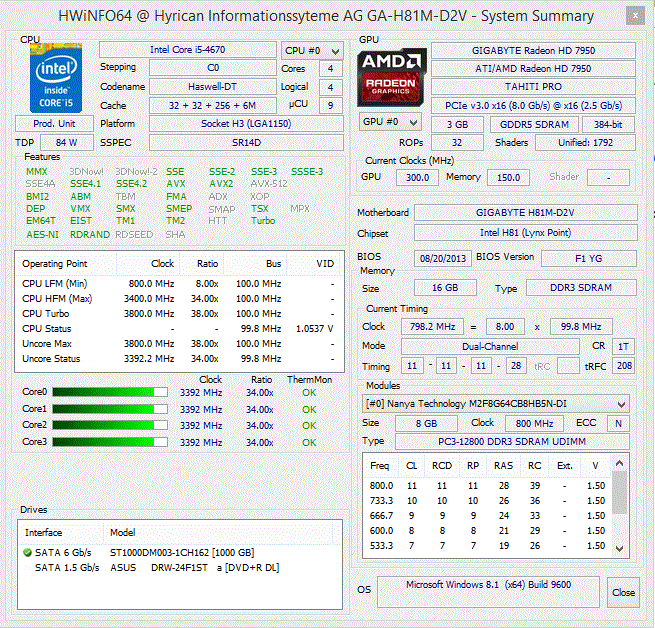The image size is (655, 628).
Task: Click the Core0 usage bar
Action: pyautogui.click(x=110, y=392)
